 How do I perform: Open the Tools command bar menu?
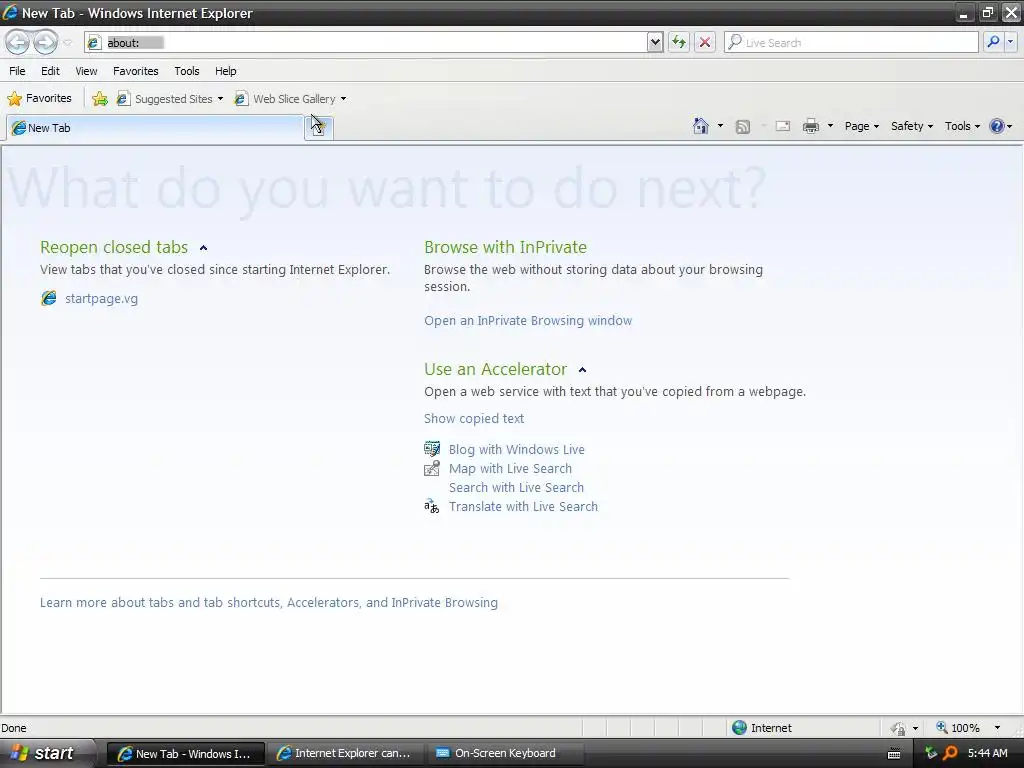[x=962, y=126]
